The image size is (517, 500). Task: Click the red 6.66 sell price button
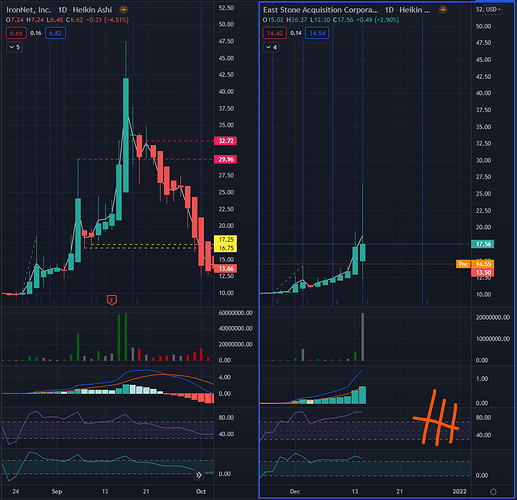tap(16, 33)
